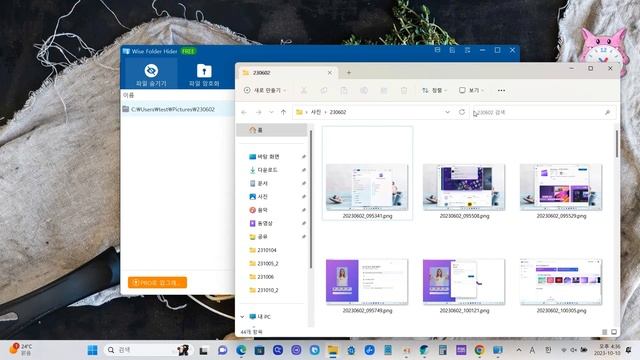Click the Delete trash icon in Explorer toolbar
Screen dimensions: 640x360
(x=404, y=90)
